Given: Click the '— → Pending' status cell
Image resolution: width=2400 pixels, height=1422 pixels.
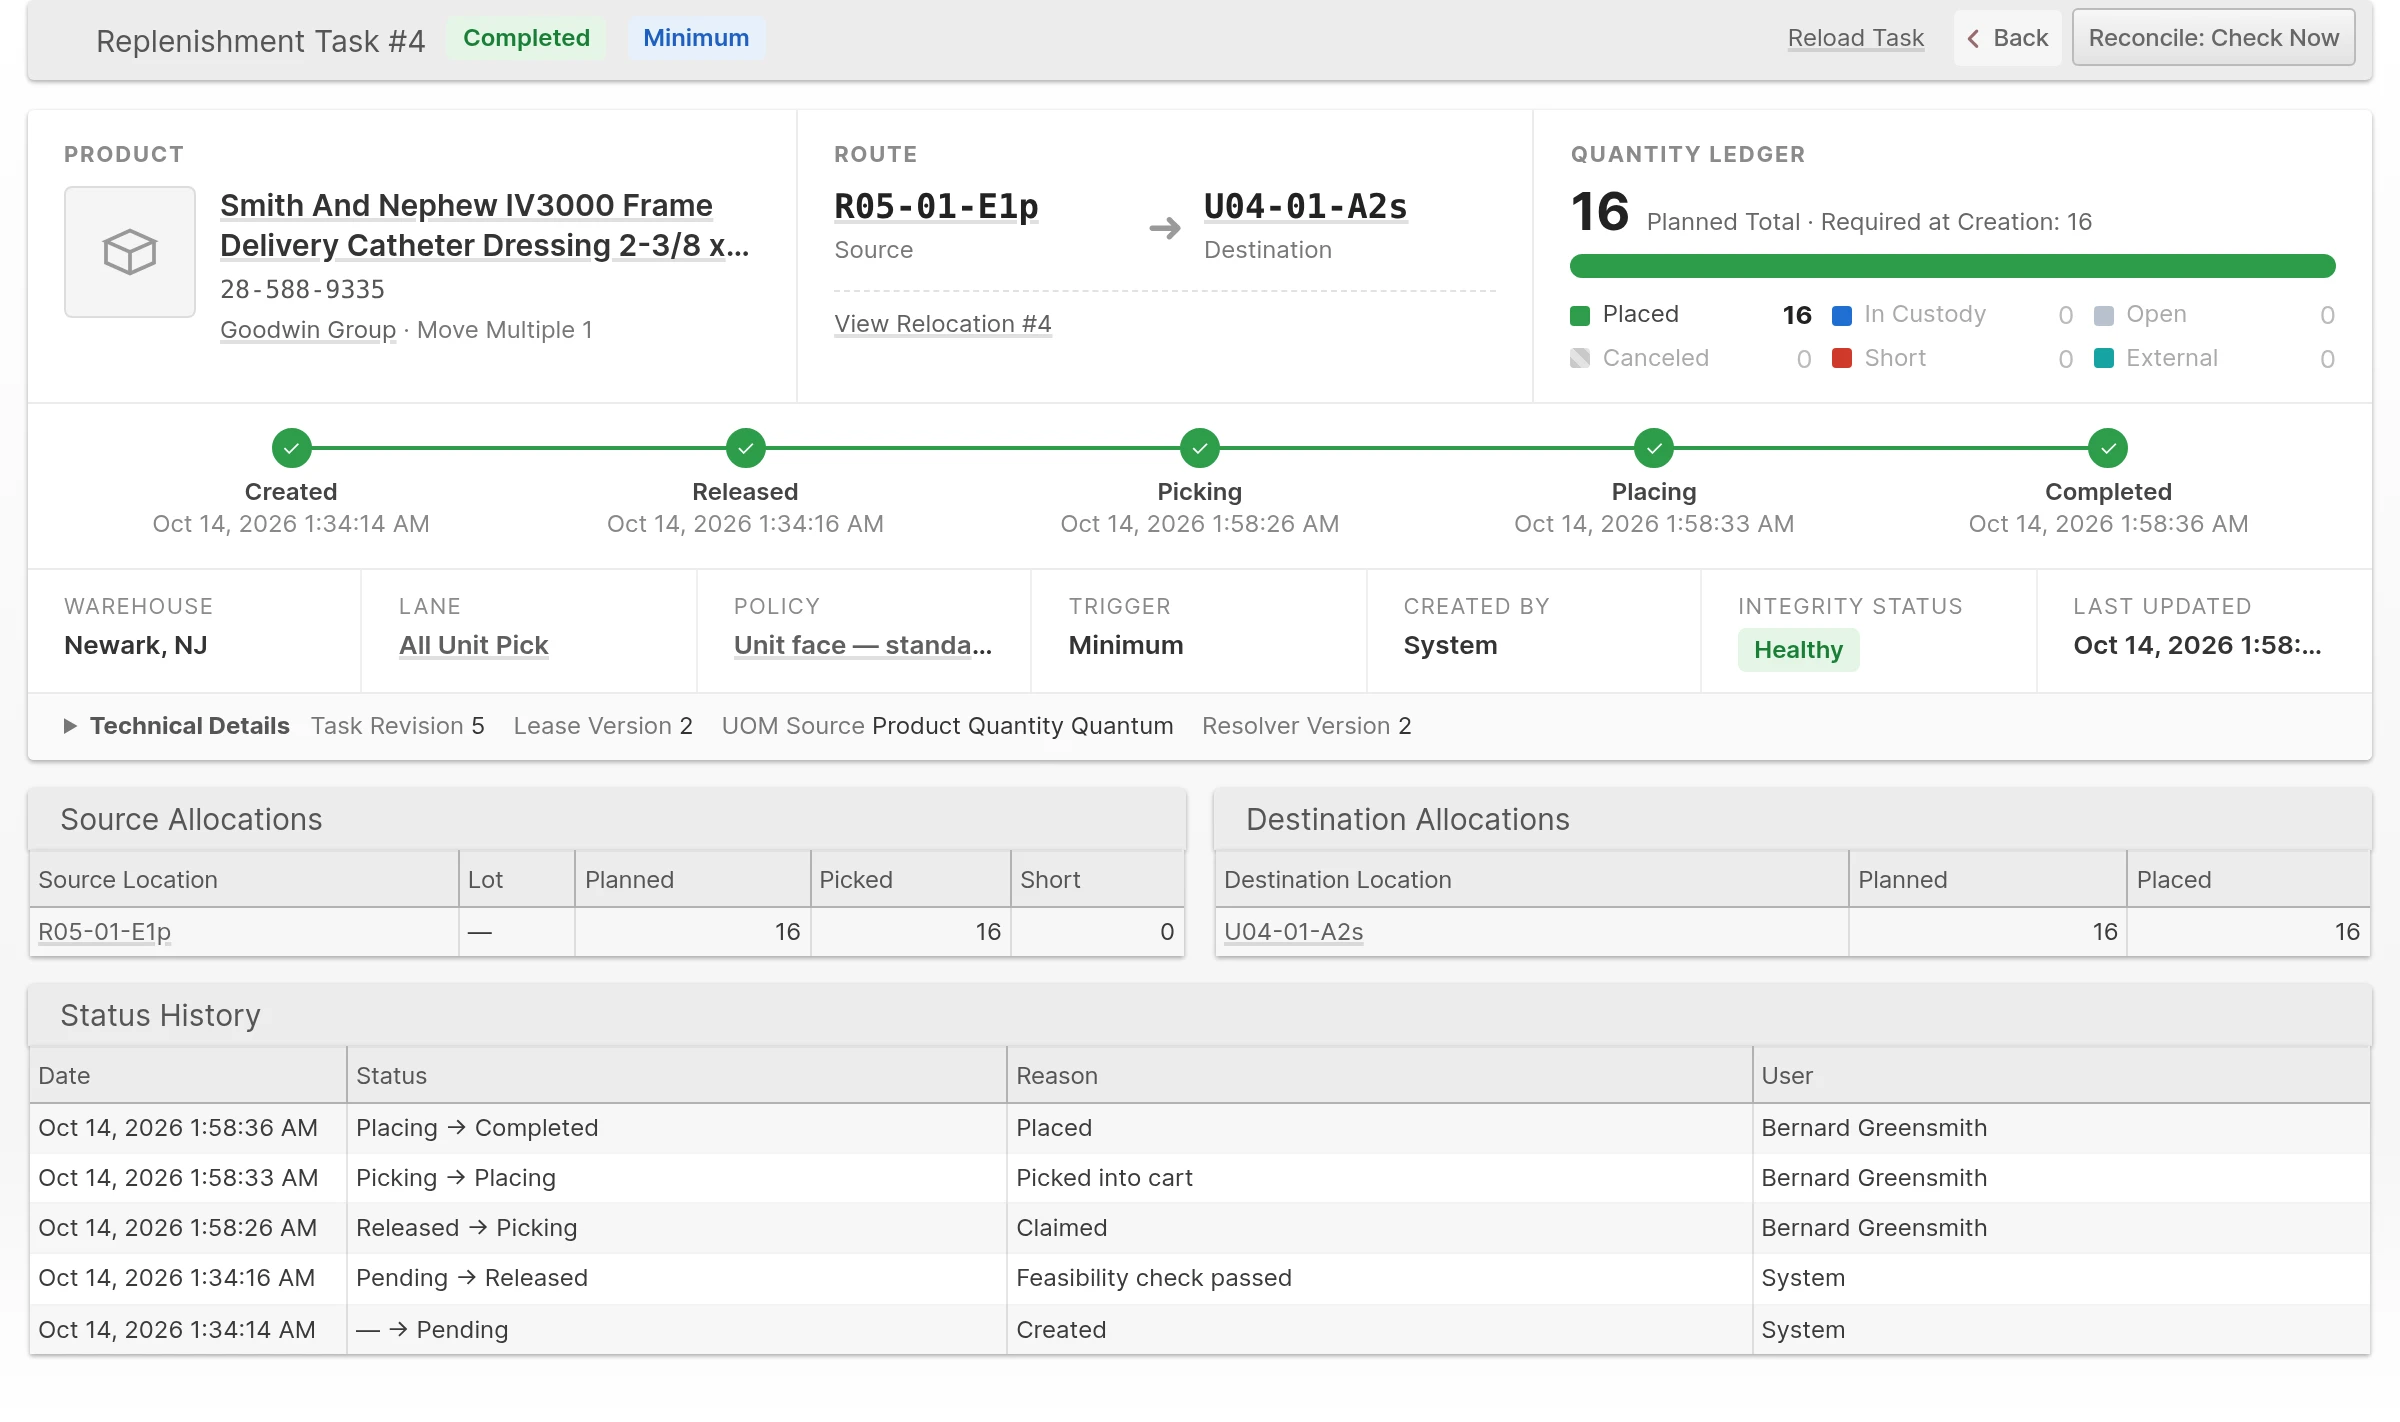Looking at the screenshot, I should 676,1330.
